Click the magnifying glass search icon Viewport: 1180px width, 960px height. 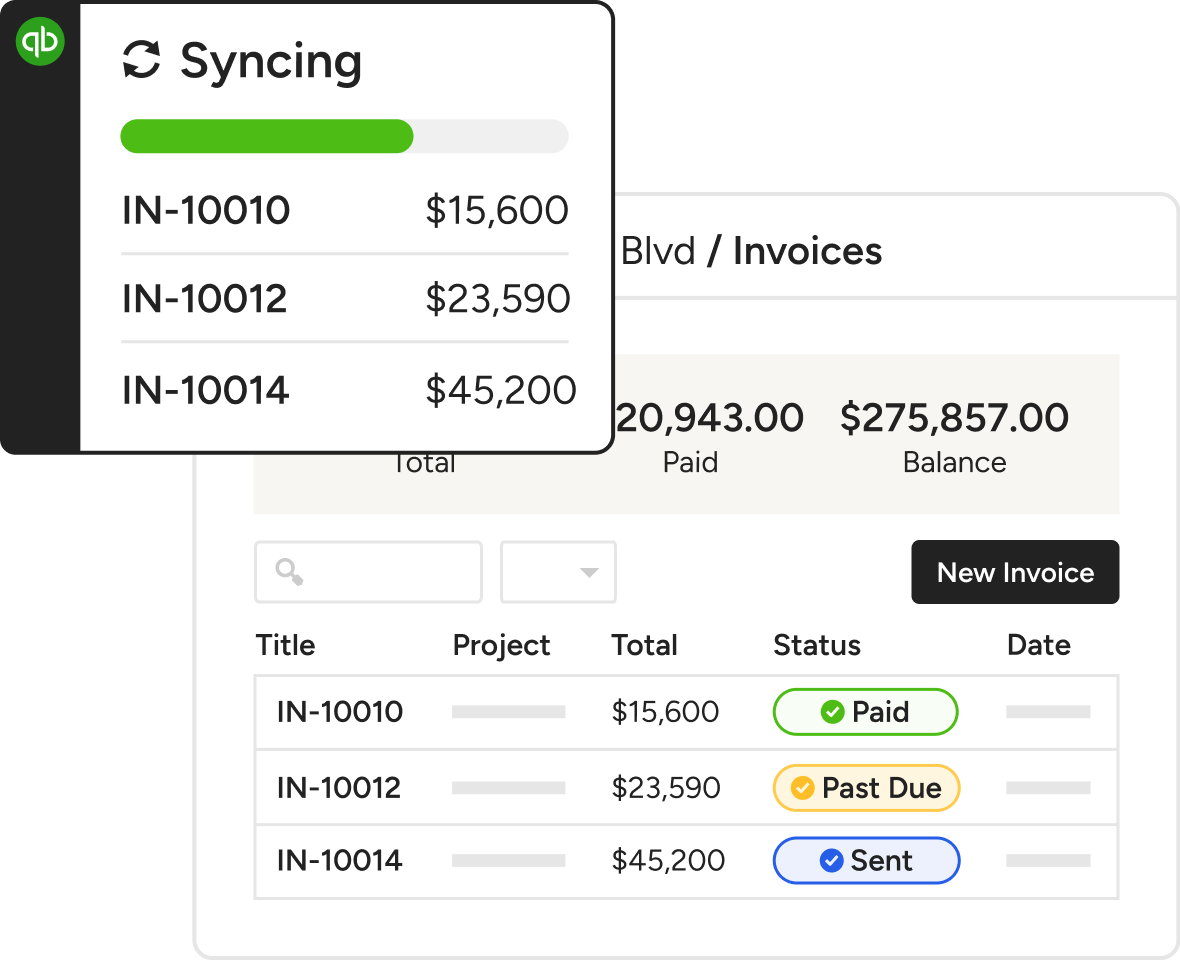pyautogui.click(x=289, y=572)
